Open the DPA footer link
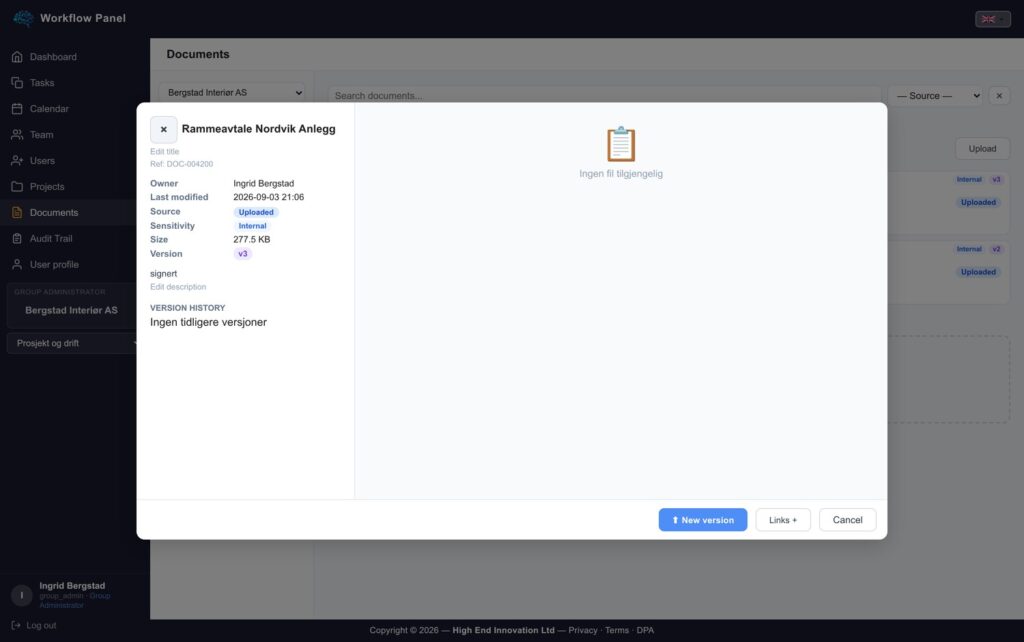This screenshot has width=1024, height=642. pos(645,630)
